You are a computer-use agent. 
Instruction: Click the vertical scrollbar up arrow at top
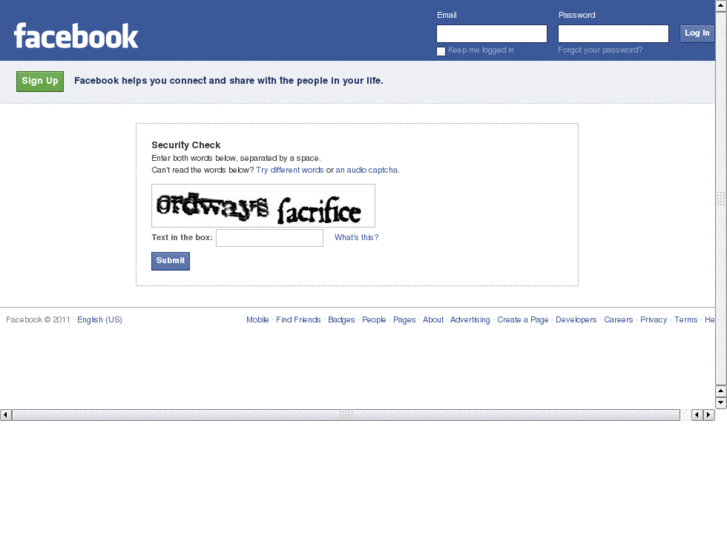721,6
